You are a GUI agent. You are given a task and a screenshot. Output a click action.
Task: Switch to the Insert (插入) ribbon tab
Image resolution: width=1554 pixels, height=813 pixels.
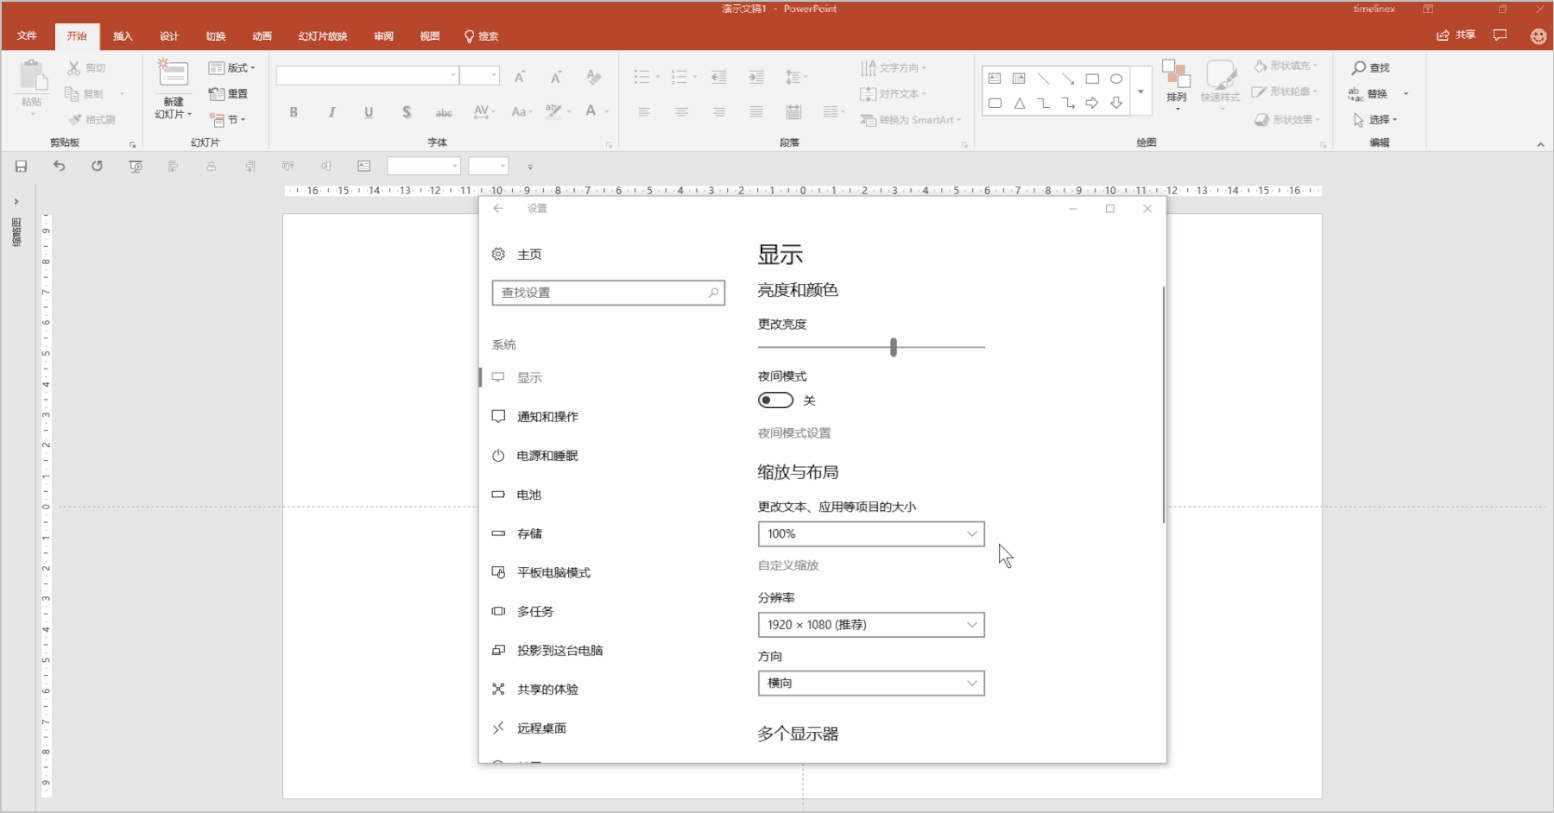click(123, 36)
